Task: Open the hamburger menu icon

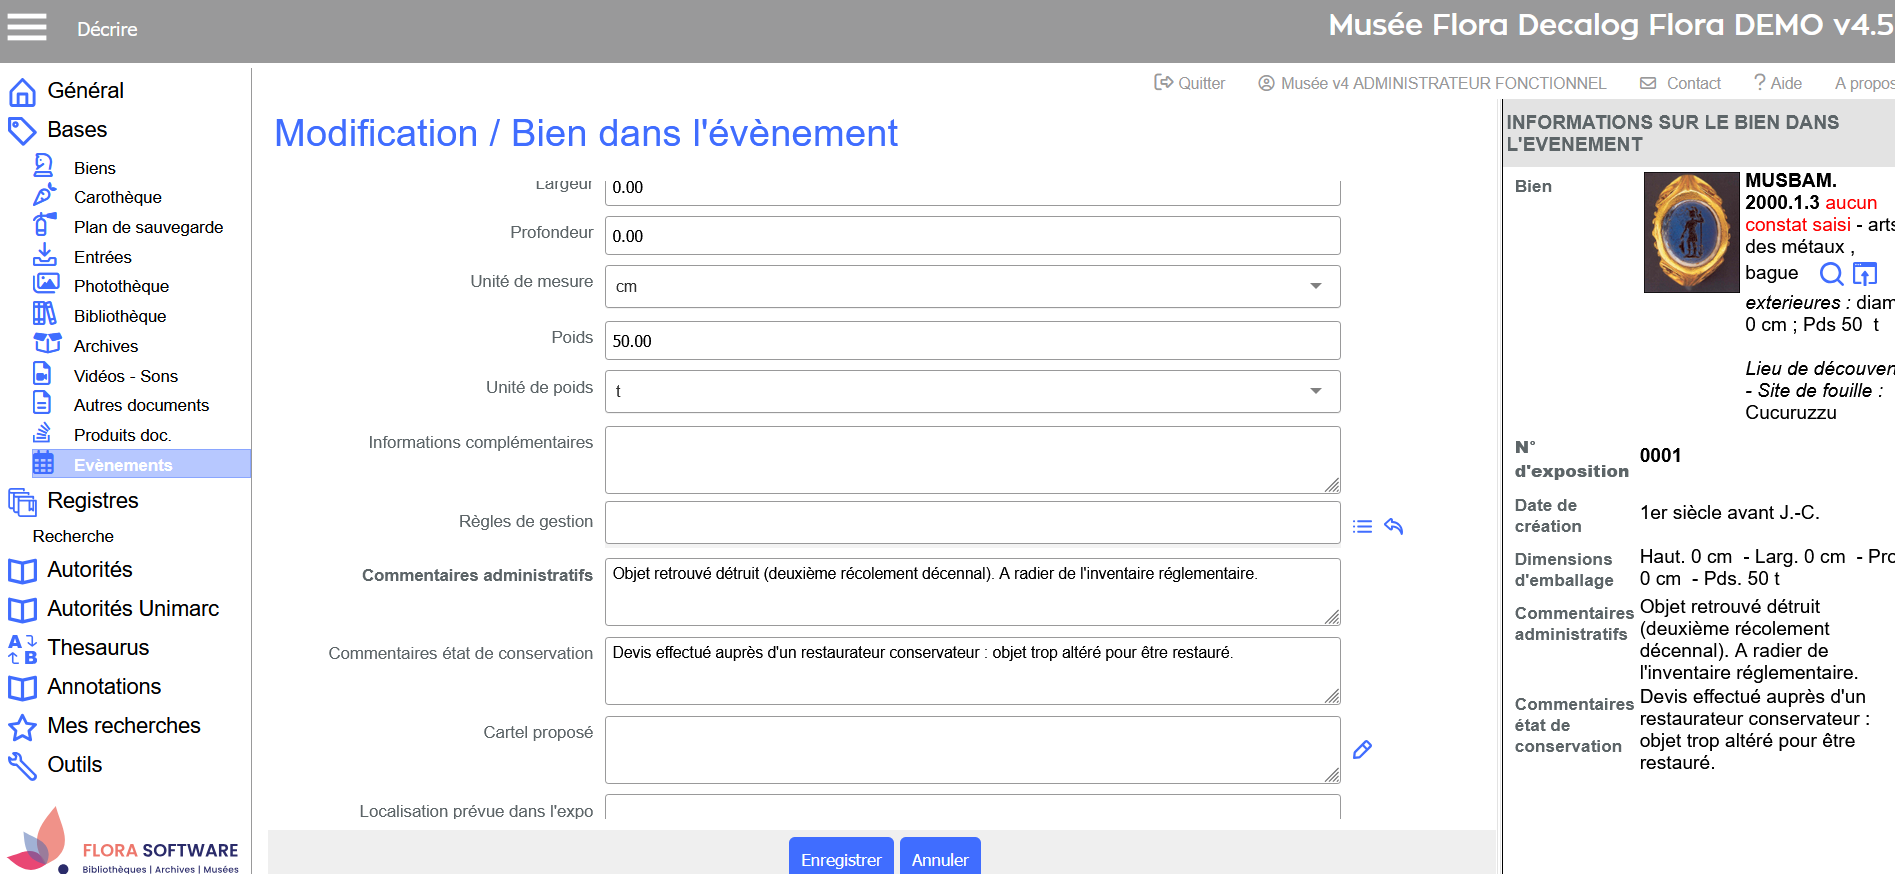Action: coord(27,27)
